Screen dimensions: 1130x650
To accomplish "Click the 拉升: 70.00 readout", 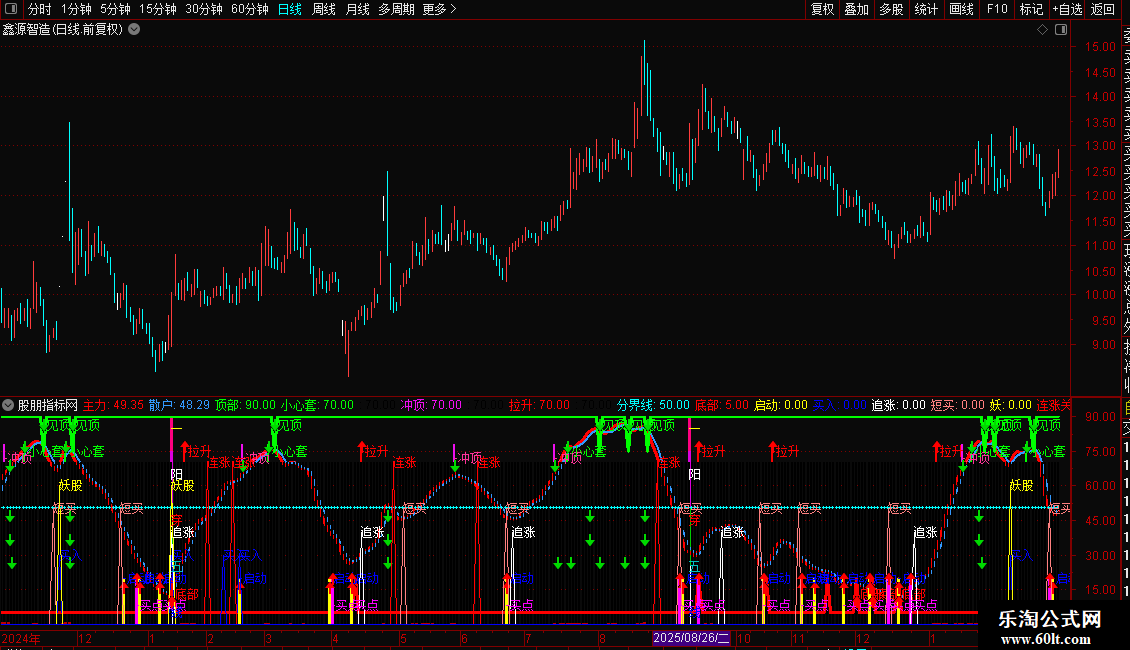I will pyautogui.click(x=539, y=406).
